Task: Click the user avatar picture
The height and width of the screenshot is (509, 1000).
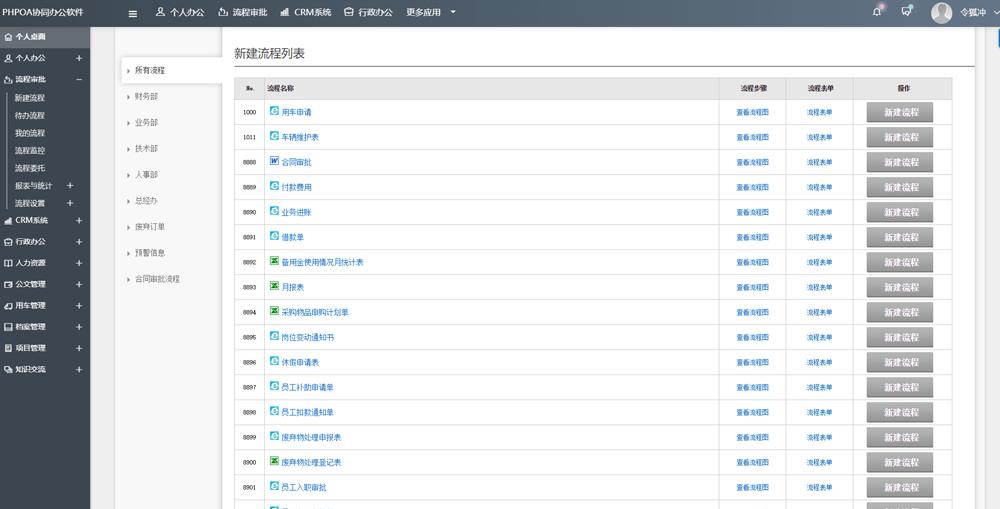Action: 941,13
